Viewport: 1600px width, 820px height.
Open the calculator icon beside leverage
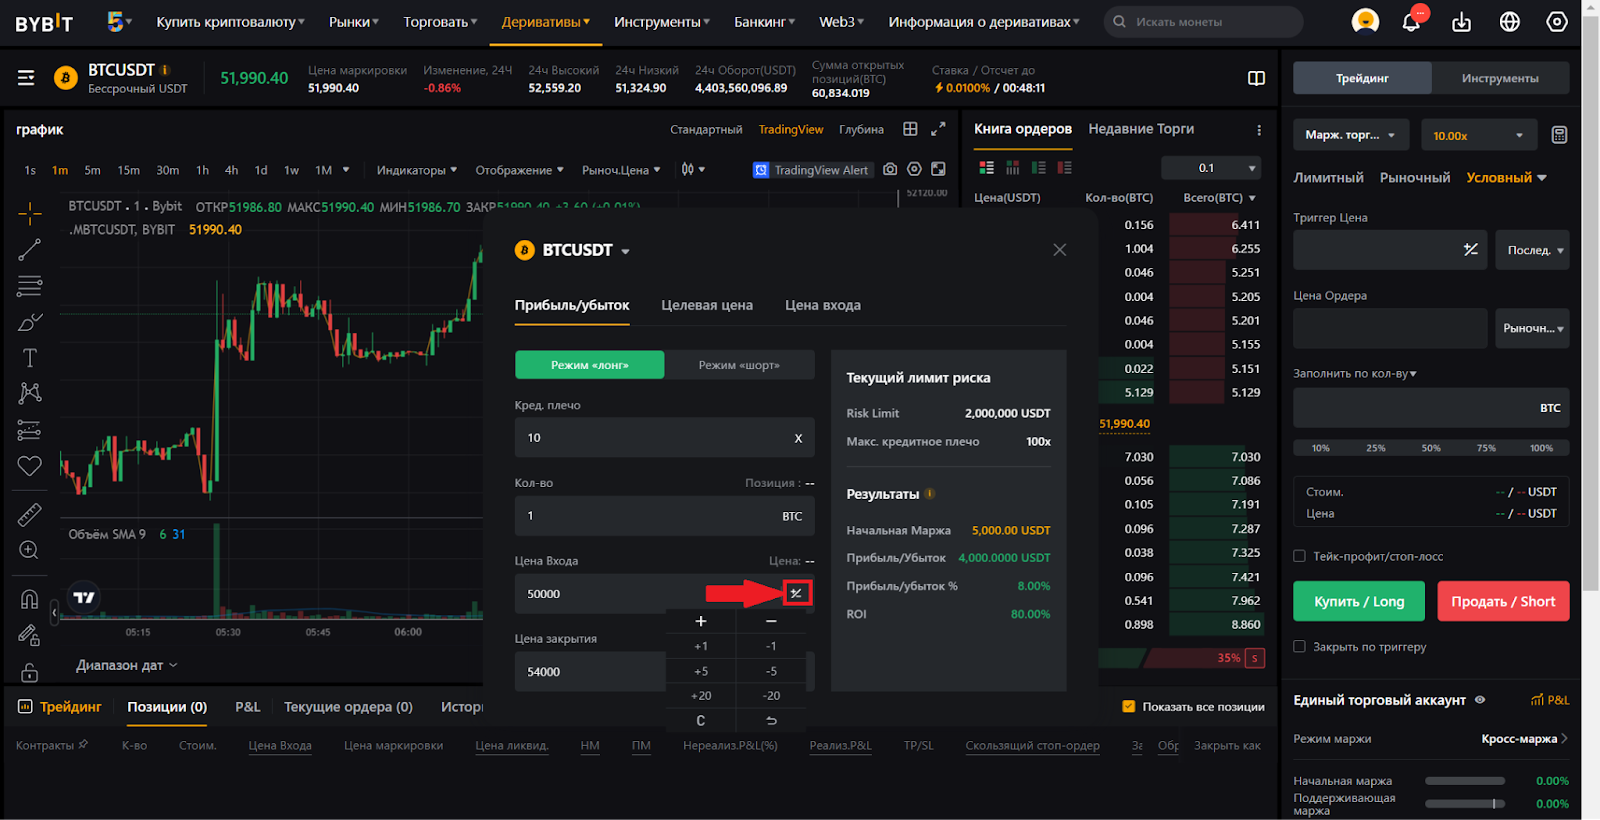[x=1558, y=135]
